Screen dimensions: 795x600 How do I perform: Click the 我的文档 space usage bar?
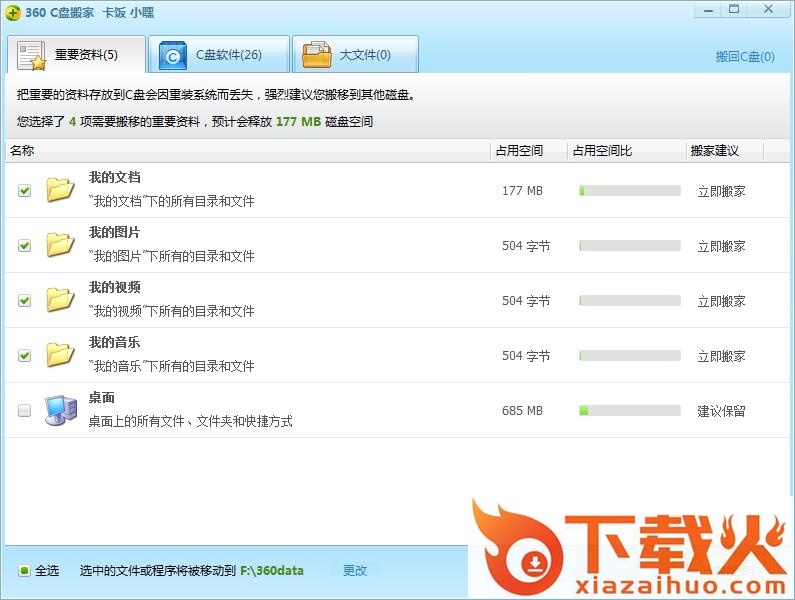click(x=629, y=191)
